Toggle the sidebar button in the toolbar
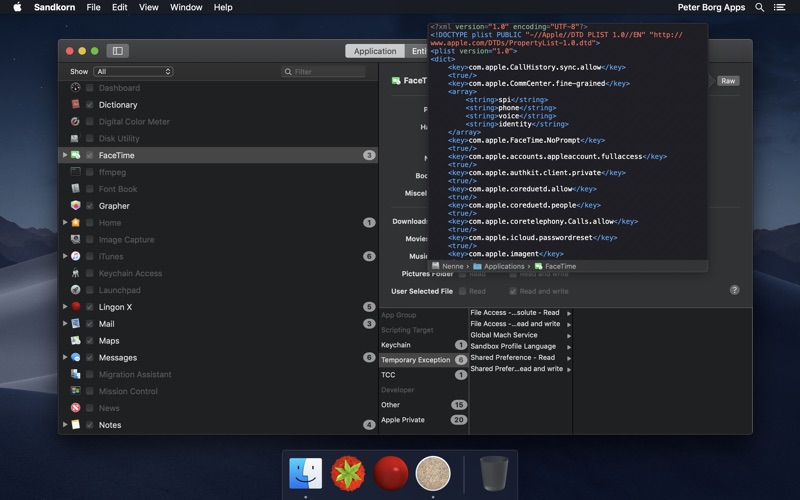800x500 pixels. tap(118, 51)
